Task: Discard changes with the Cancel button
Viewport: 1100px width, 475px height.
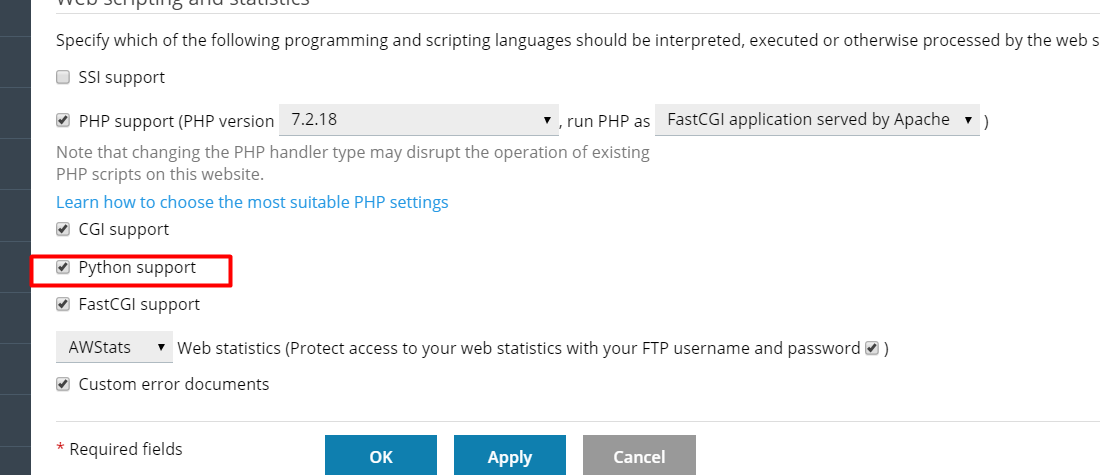Action: 639,456
